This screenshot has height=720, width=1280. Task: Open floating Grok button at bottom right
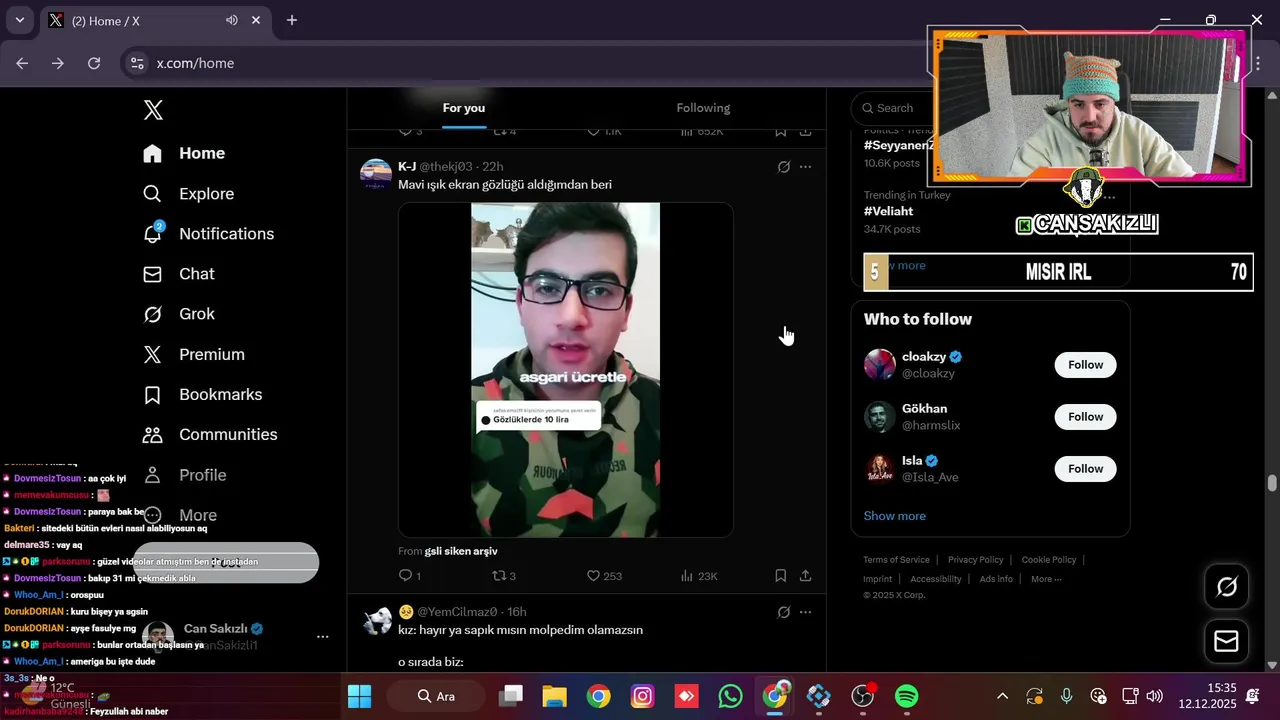coord(1226,587)
